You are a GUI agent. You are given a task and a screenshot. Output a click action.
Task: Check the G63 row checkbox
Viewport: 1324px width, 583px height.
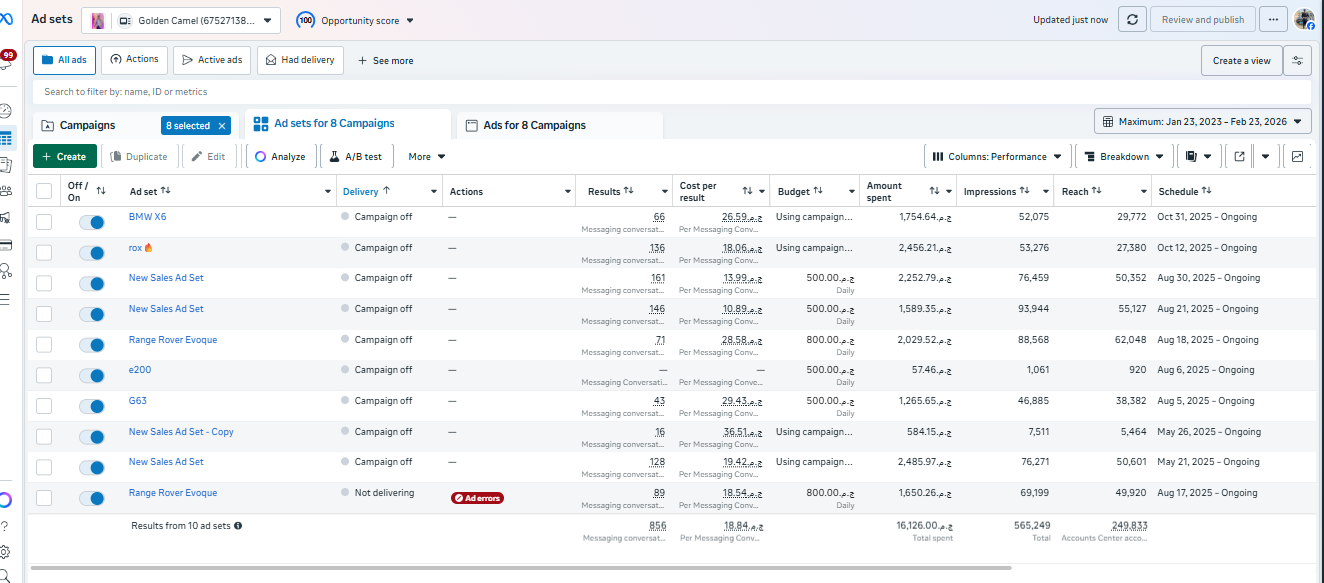44,406
